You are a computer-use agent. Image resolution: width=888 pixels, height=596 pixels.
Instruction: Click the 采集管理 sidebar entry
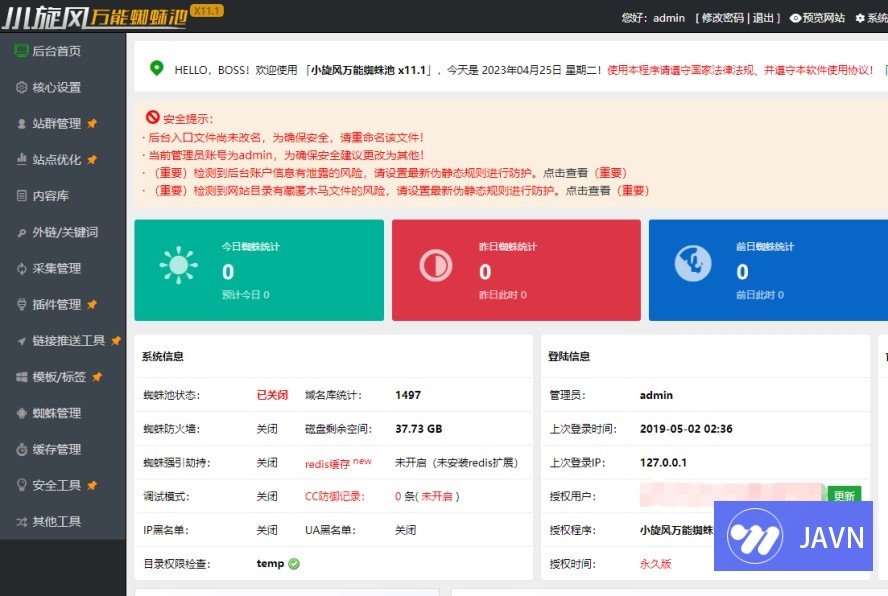(x=57, y=269)
